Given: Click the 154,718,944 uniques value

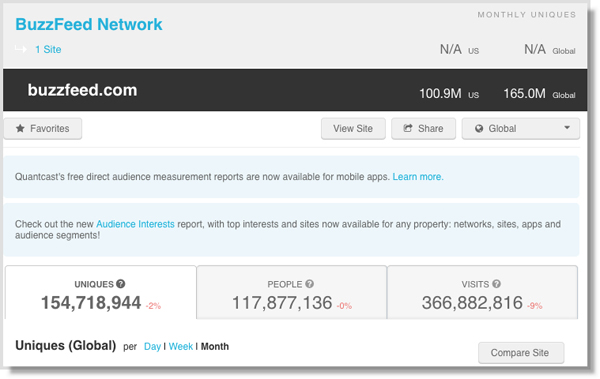Looking at the screenshot, I should click(x=91, y=303).
